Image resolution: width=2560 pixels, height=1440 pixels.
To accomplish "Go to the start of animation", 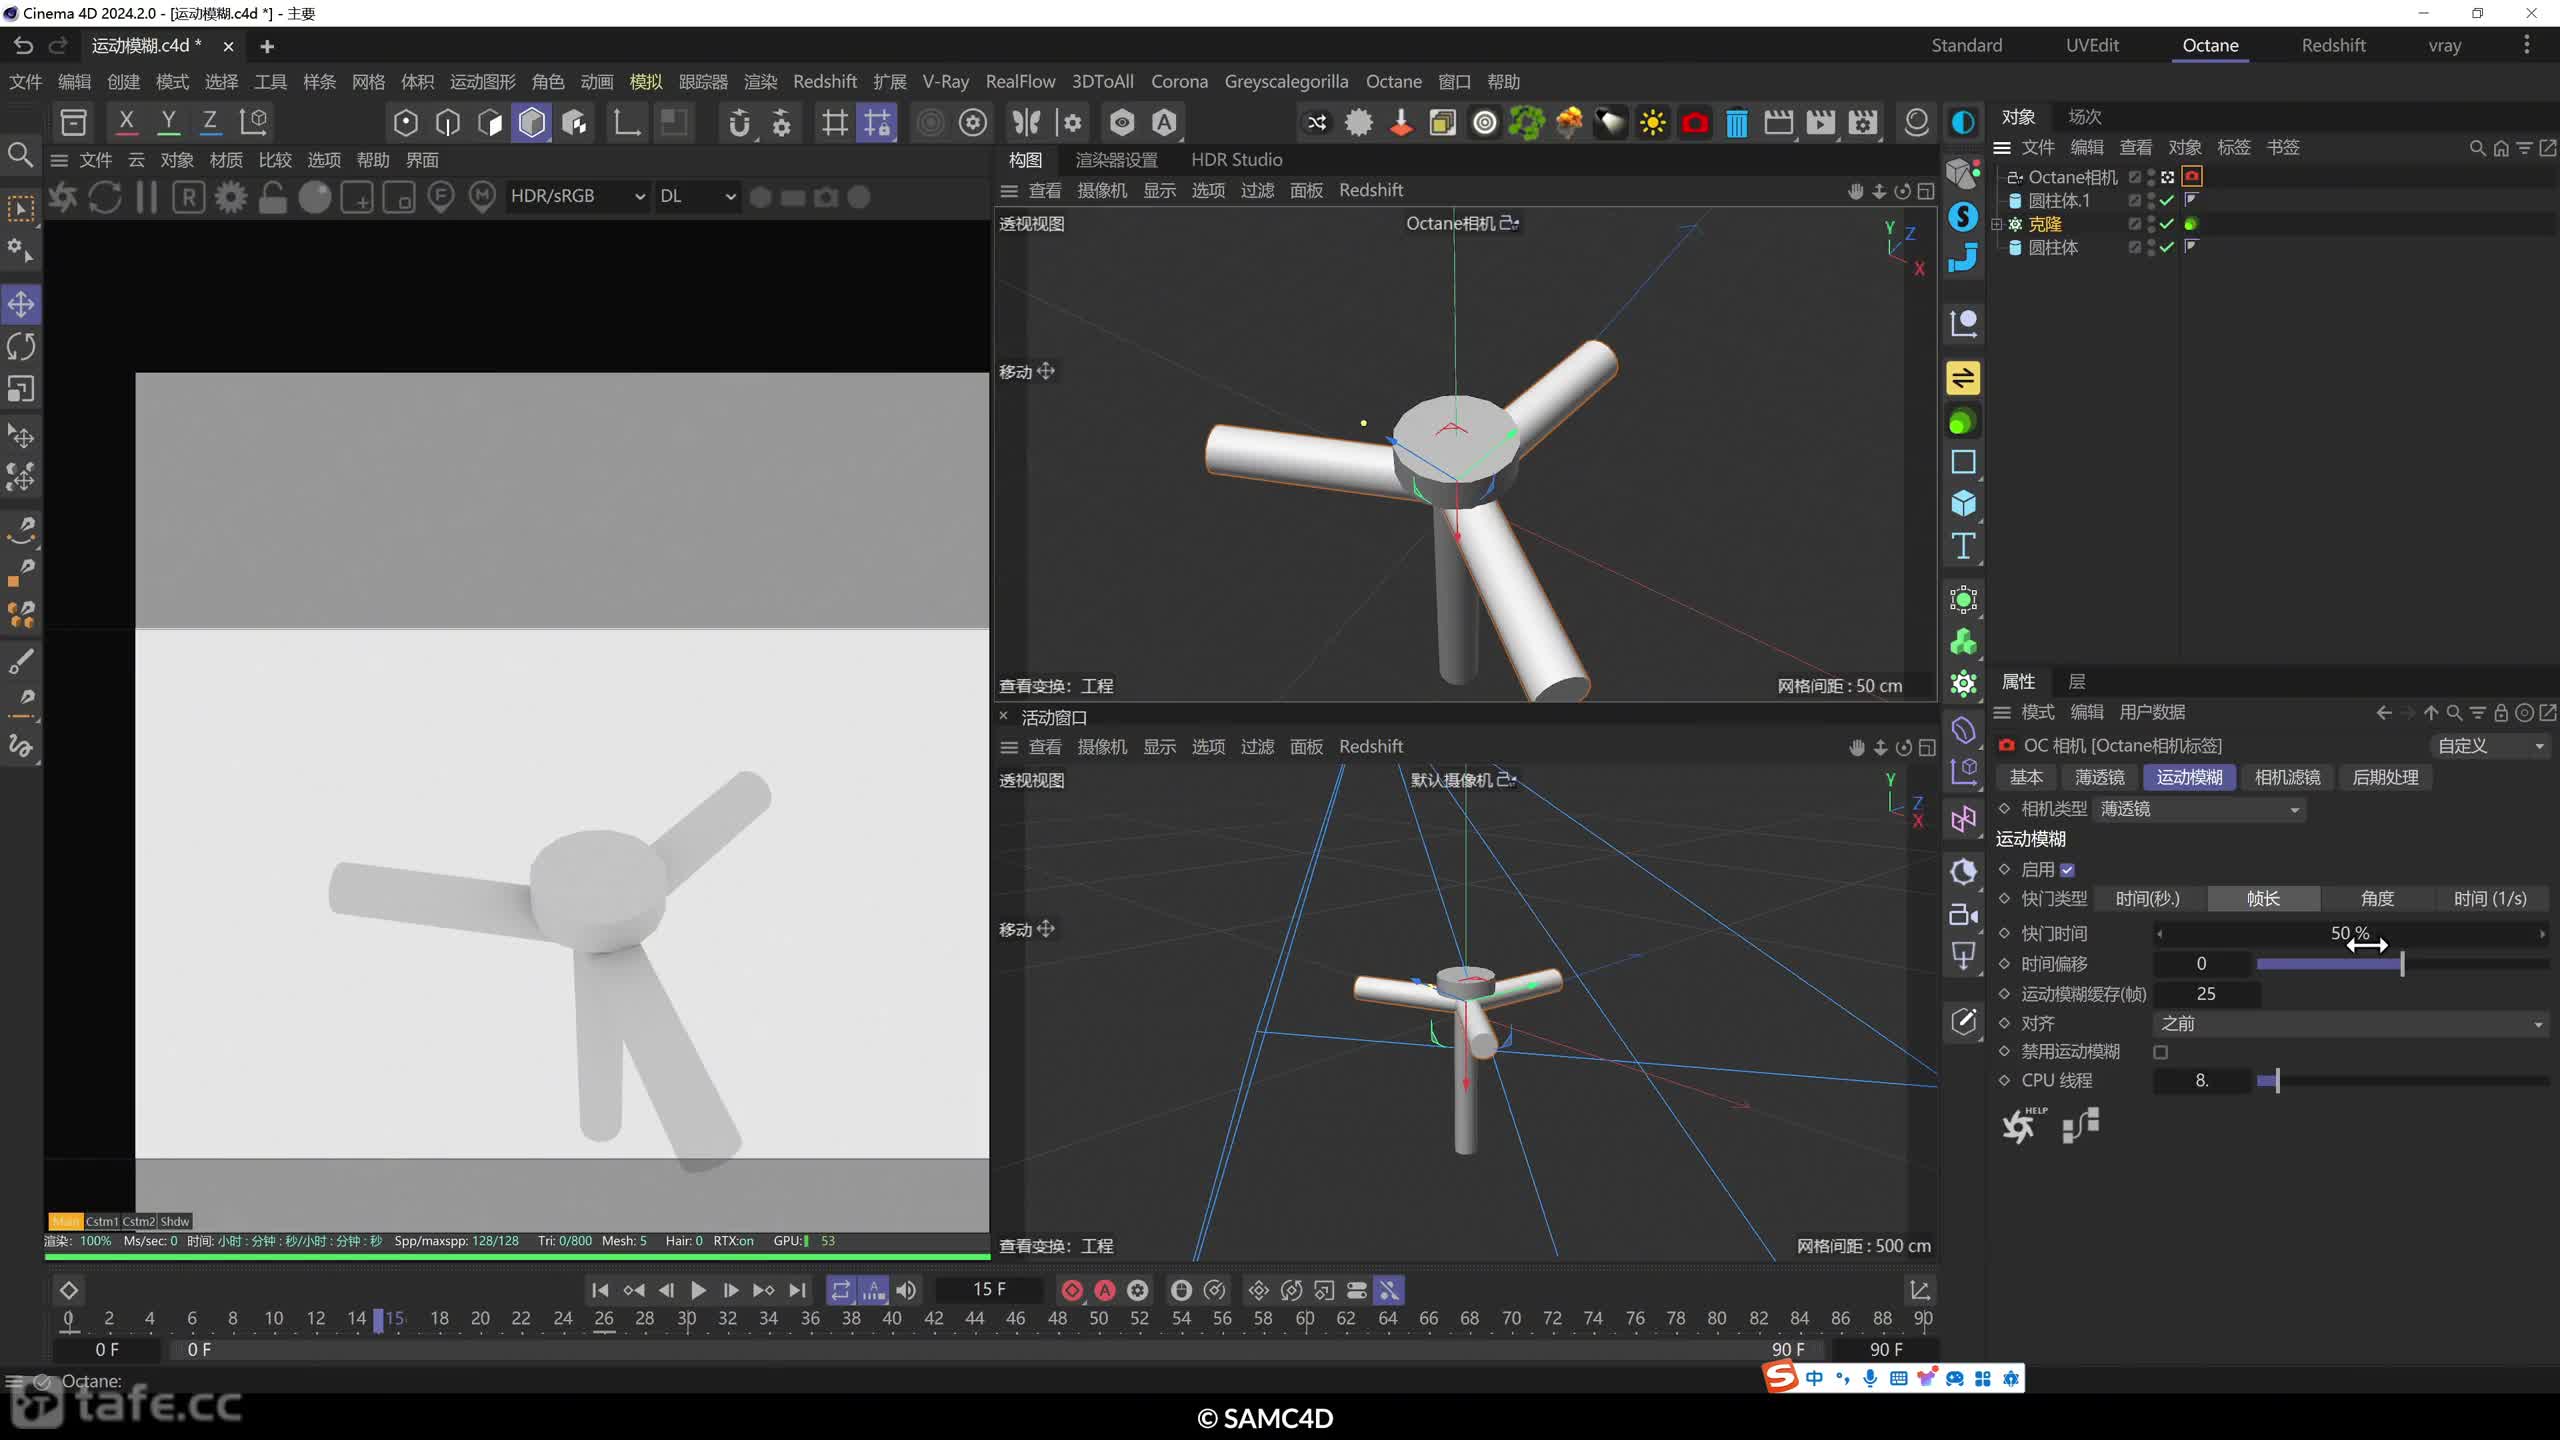I will point(599,1290).
